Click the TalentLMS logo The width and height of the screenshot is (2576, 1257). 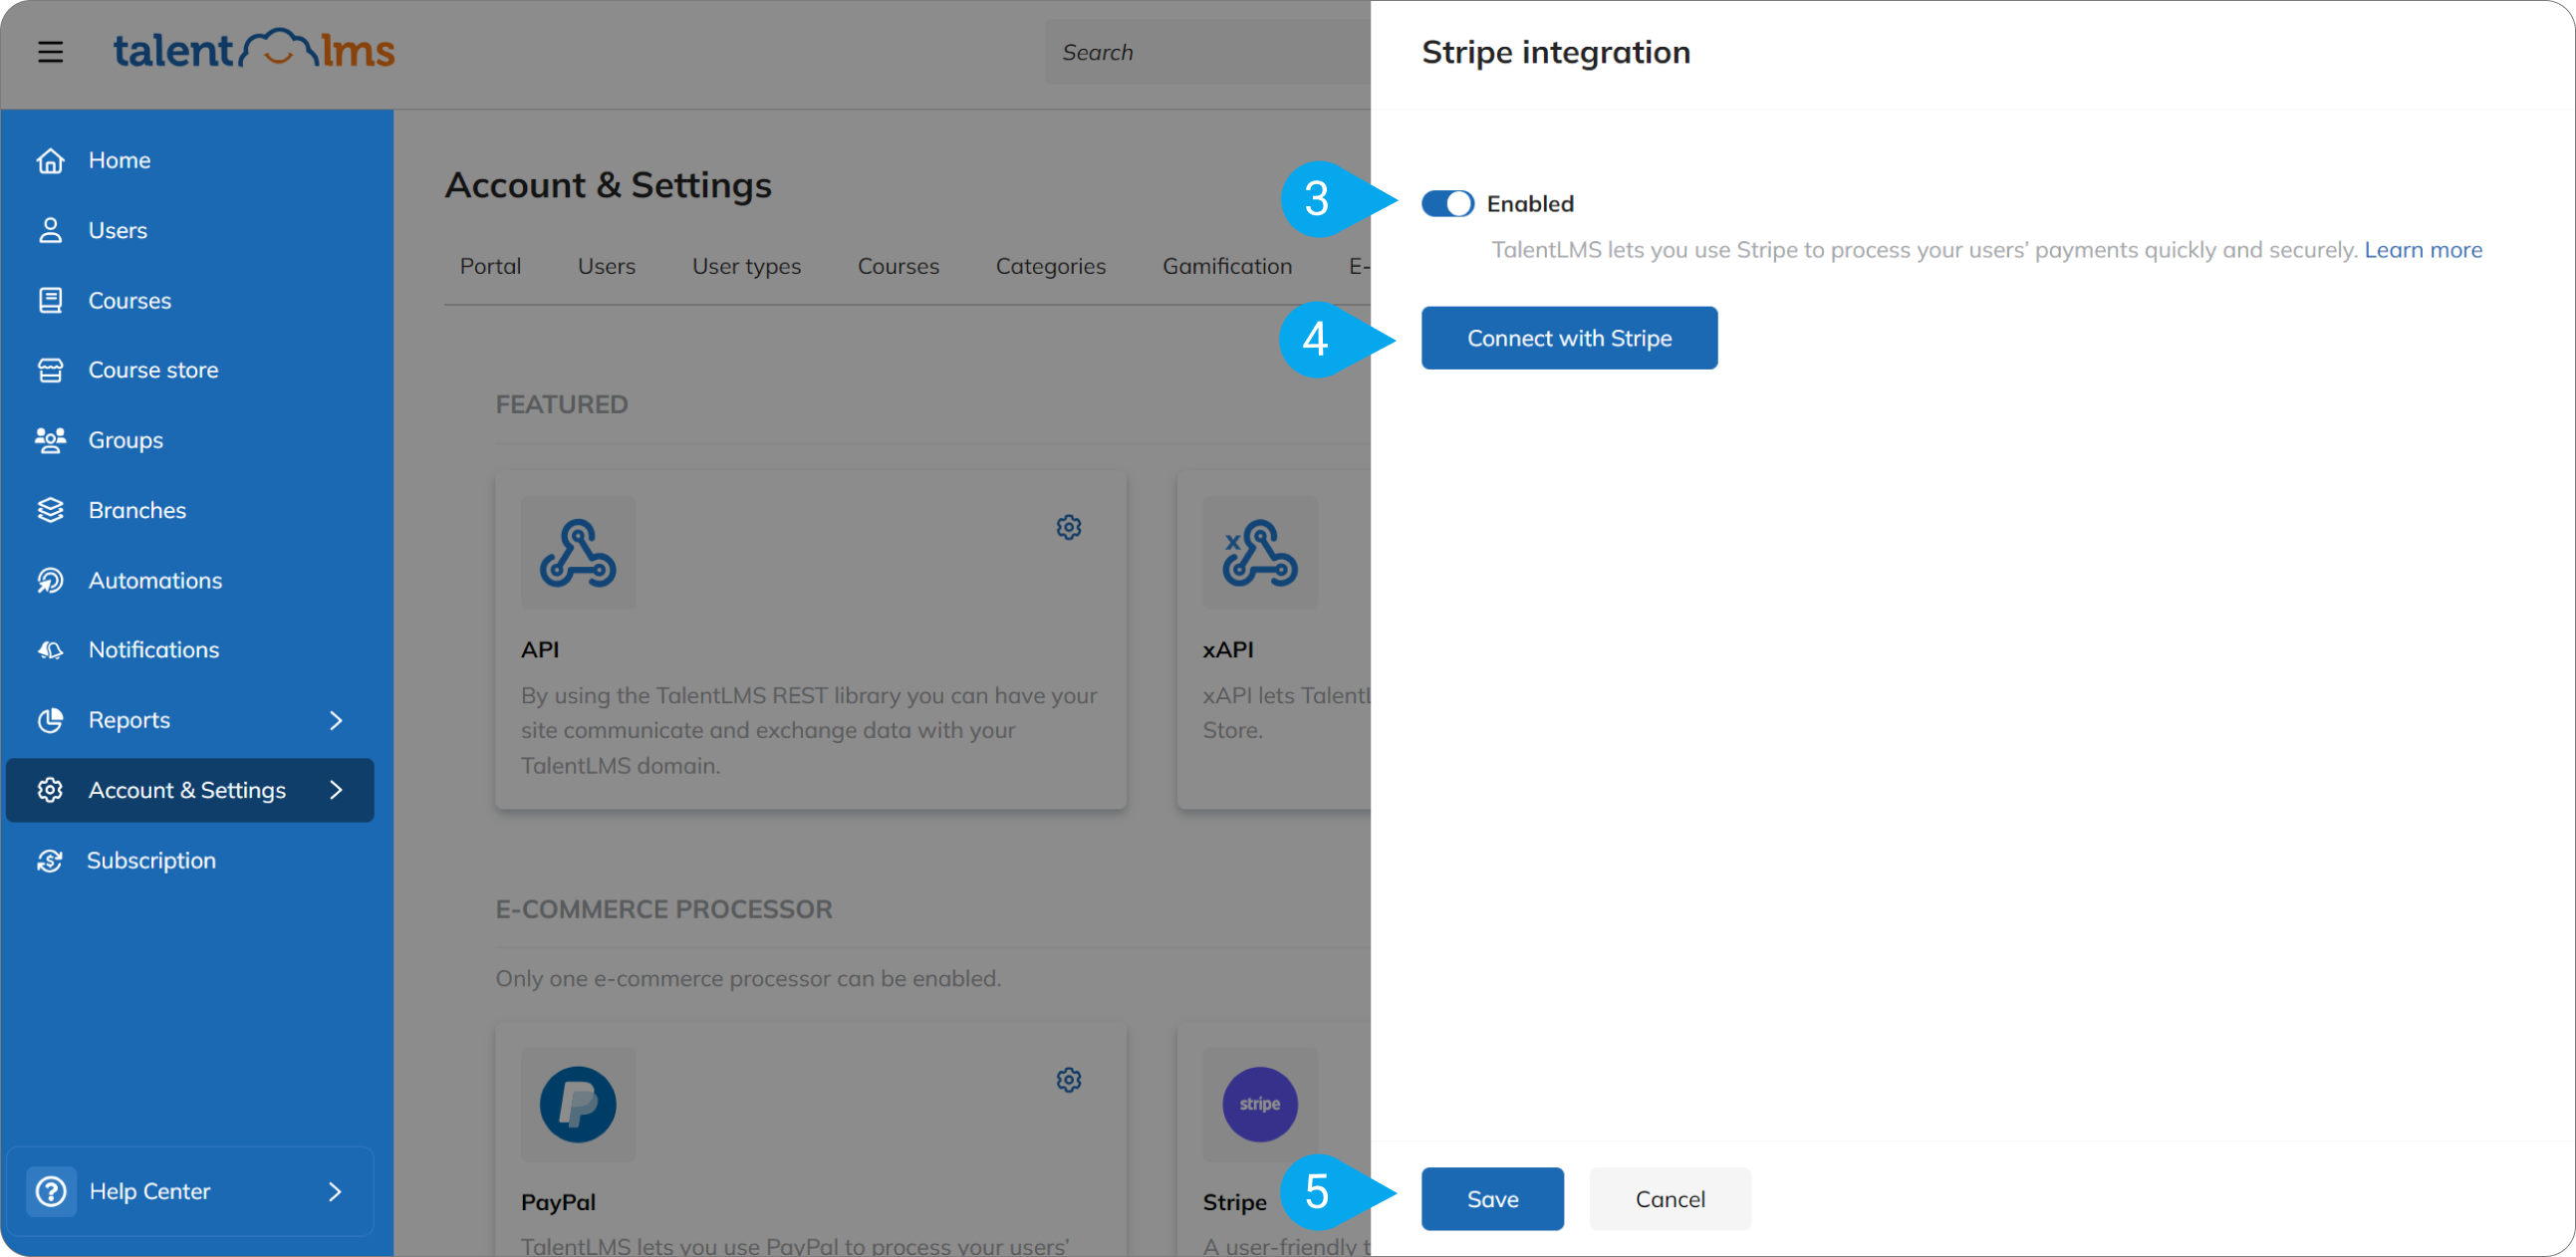(254, 50)
